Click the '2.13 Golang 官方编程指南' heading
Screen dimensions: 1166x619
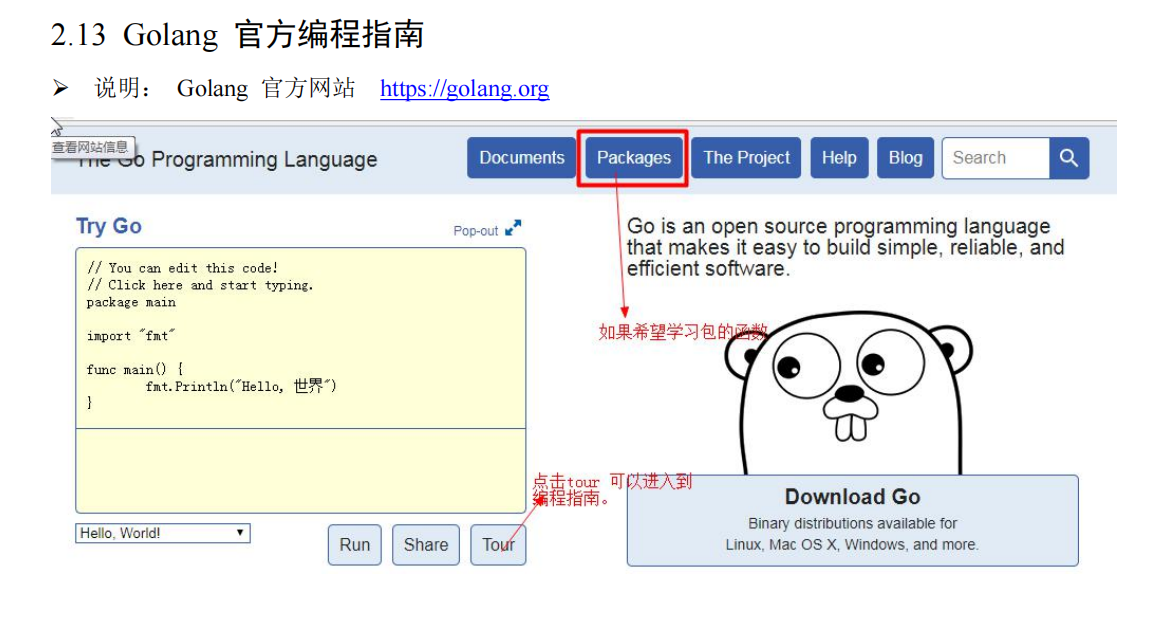[237, 35]
